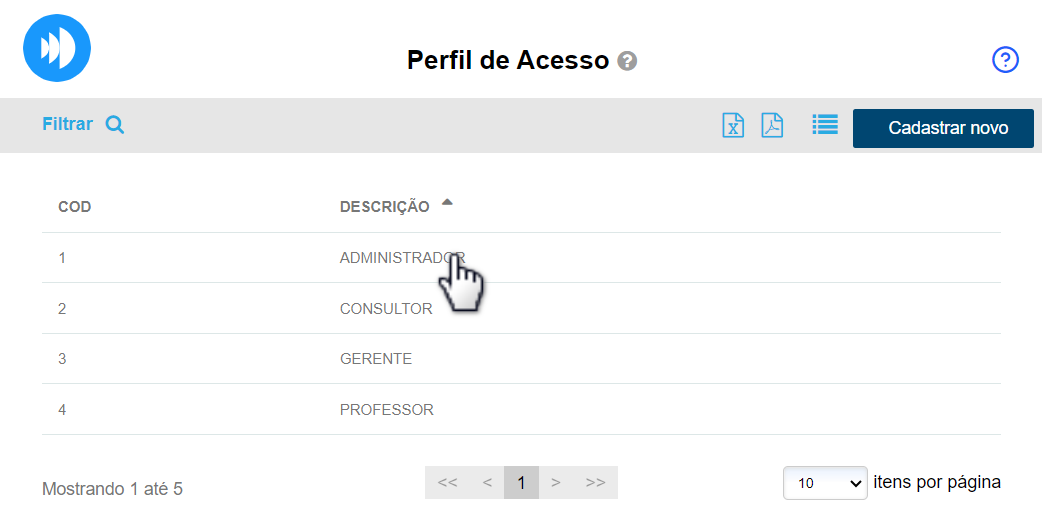Select the GERENTE profile row
The width and height of the screenshot is (1042, 523).
[x=376, y=359]
